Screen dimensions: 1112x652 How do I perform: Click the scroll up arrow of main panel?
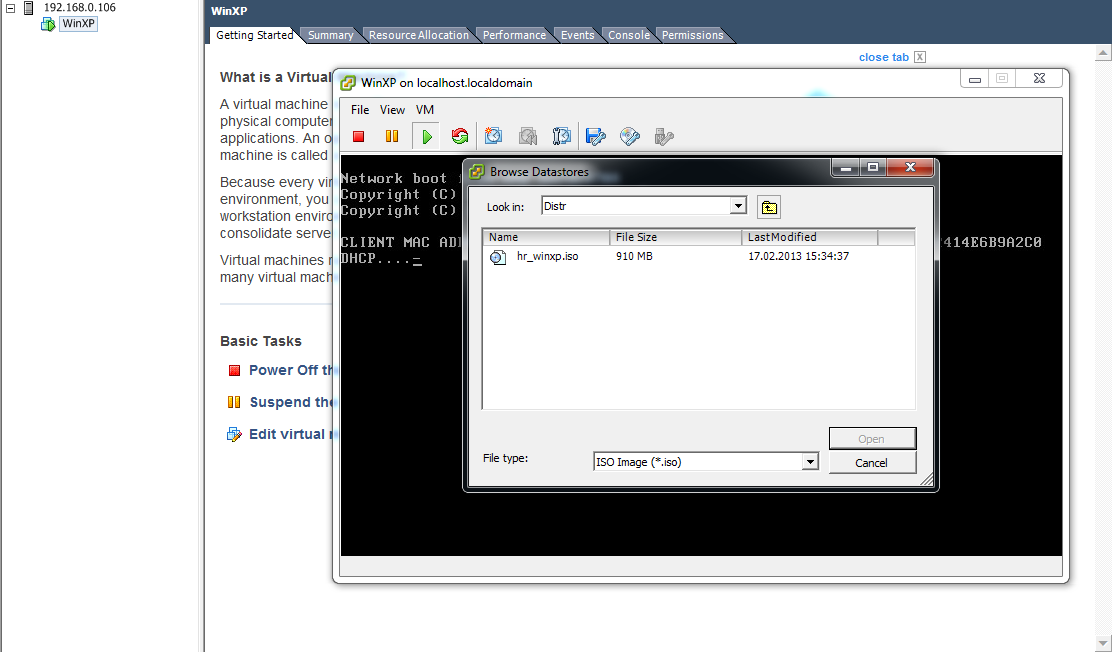pos(1103,53)
